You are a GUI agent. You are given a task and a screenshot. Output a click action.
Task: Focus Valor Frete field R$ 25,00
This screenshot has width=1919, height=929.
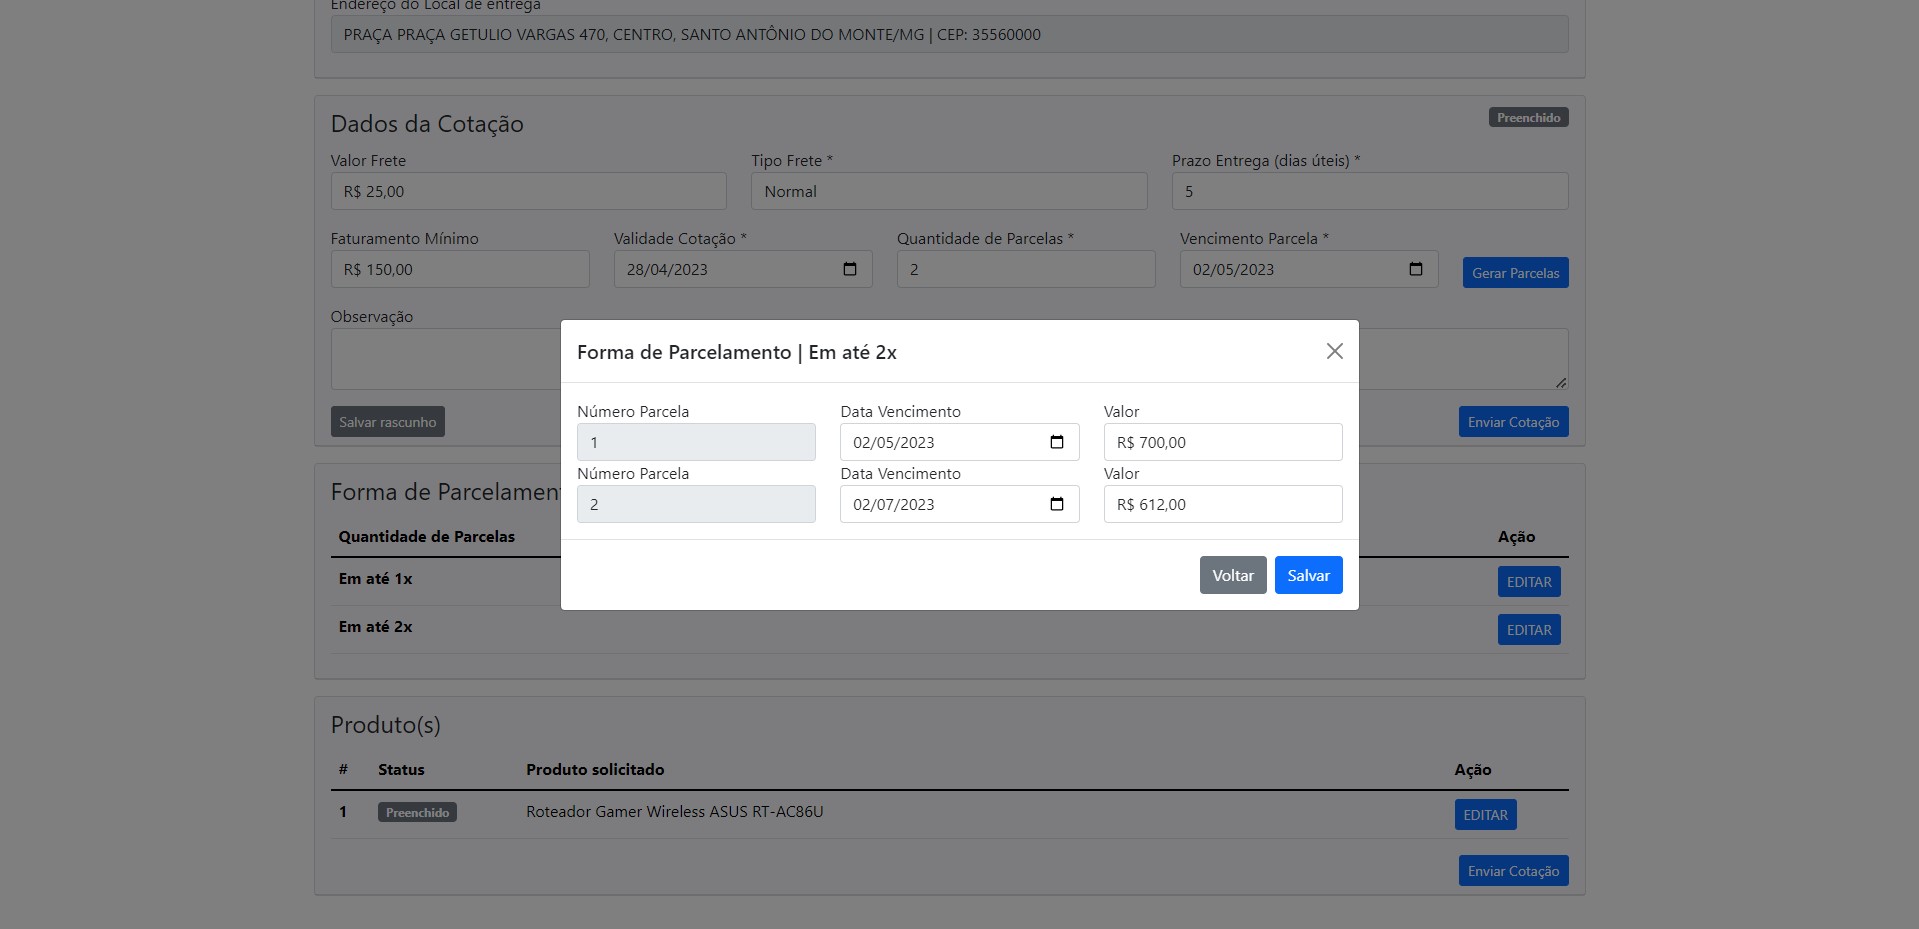(529, 191)
